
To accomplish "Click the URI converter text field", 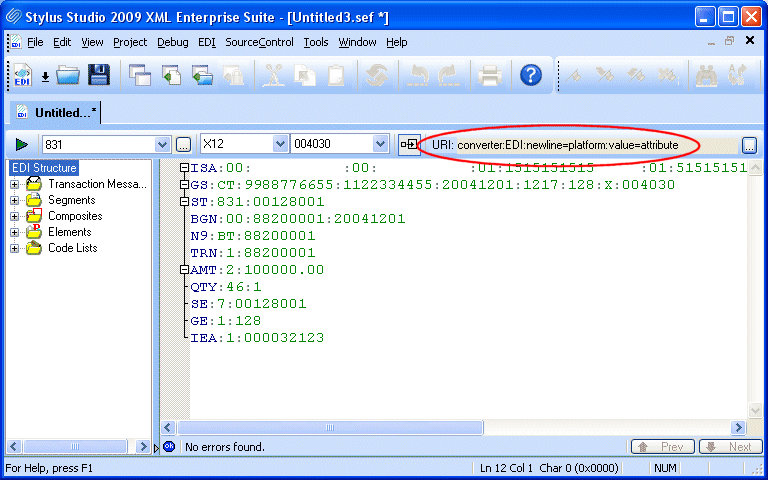I will pyautogui.click(x=595, y=145).
